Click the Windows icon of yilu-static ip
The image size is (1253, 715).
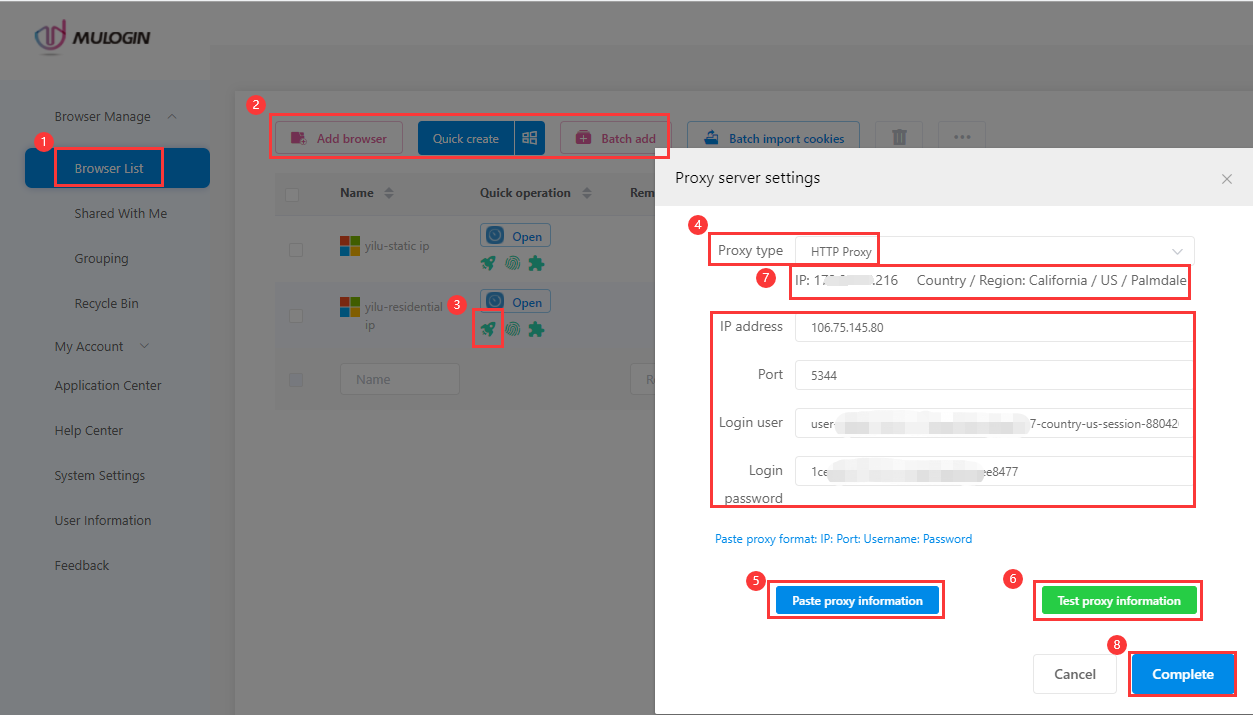[x=350, y=246]
